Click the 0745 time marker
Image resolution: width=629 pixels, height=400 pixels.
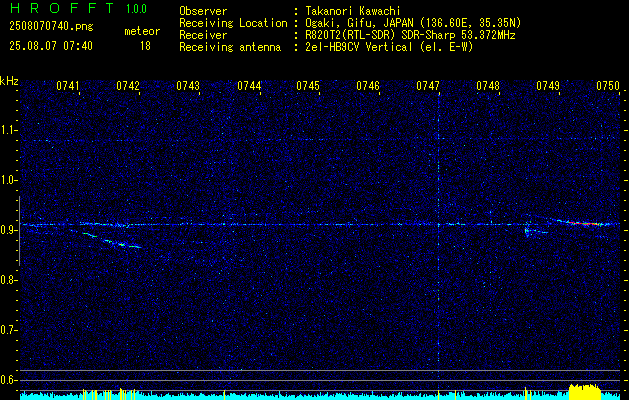308,86
